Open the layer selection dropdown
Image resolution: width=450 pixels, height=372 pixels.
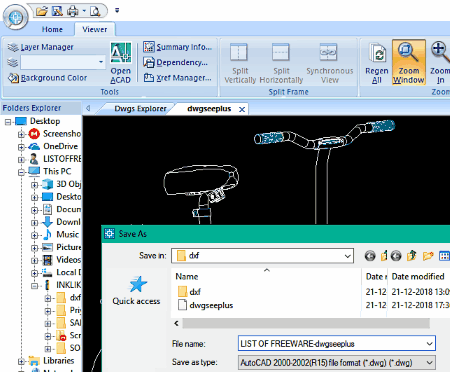101,62
